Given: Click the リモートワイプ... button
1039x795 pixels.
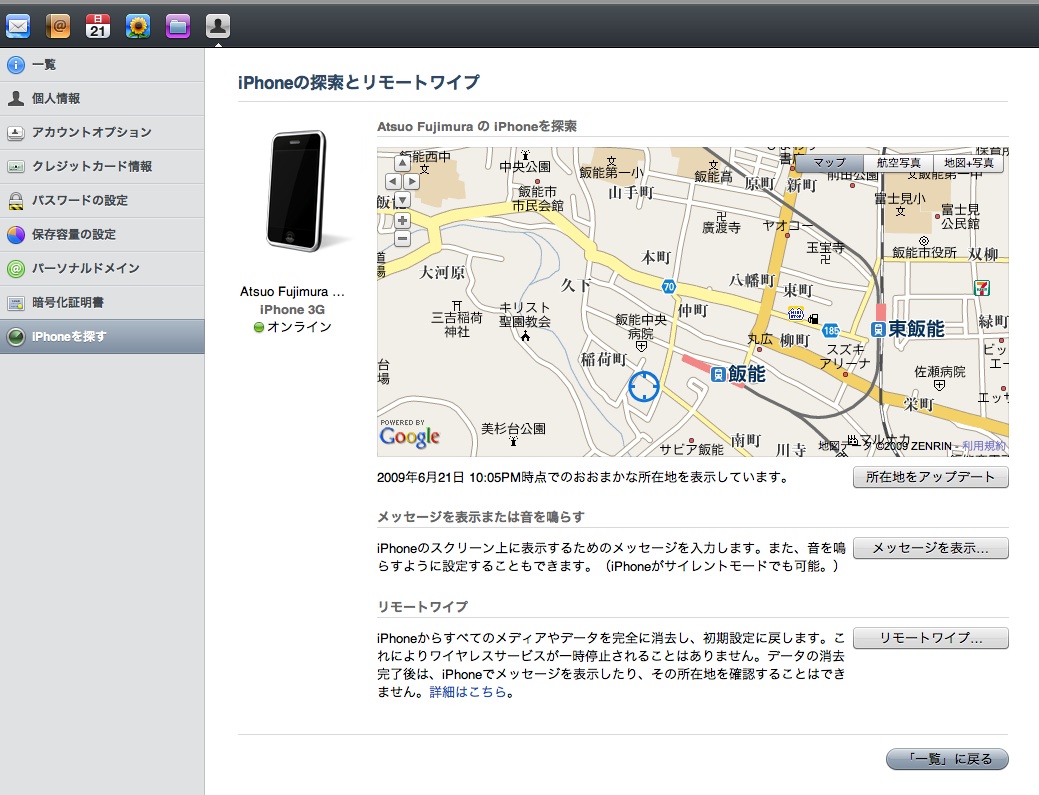Looking at the screenshot, I should (930, 638).
